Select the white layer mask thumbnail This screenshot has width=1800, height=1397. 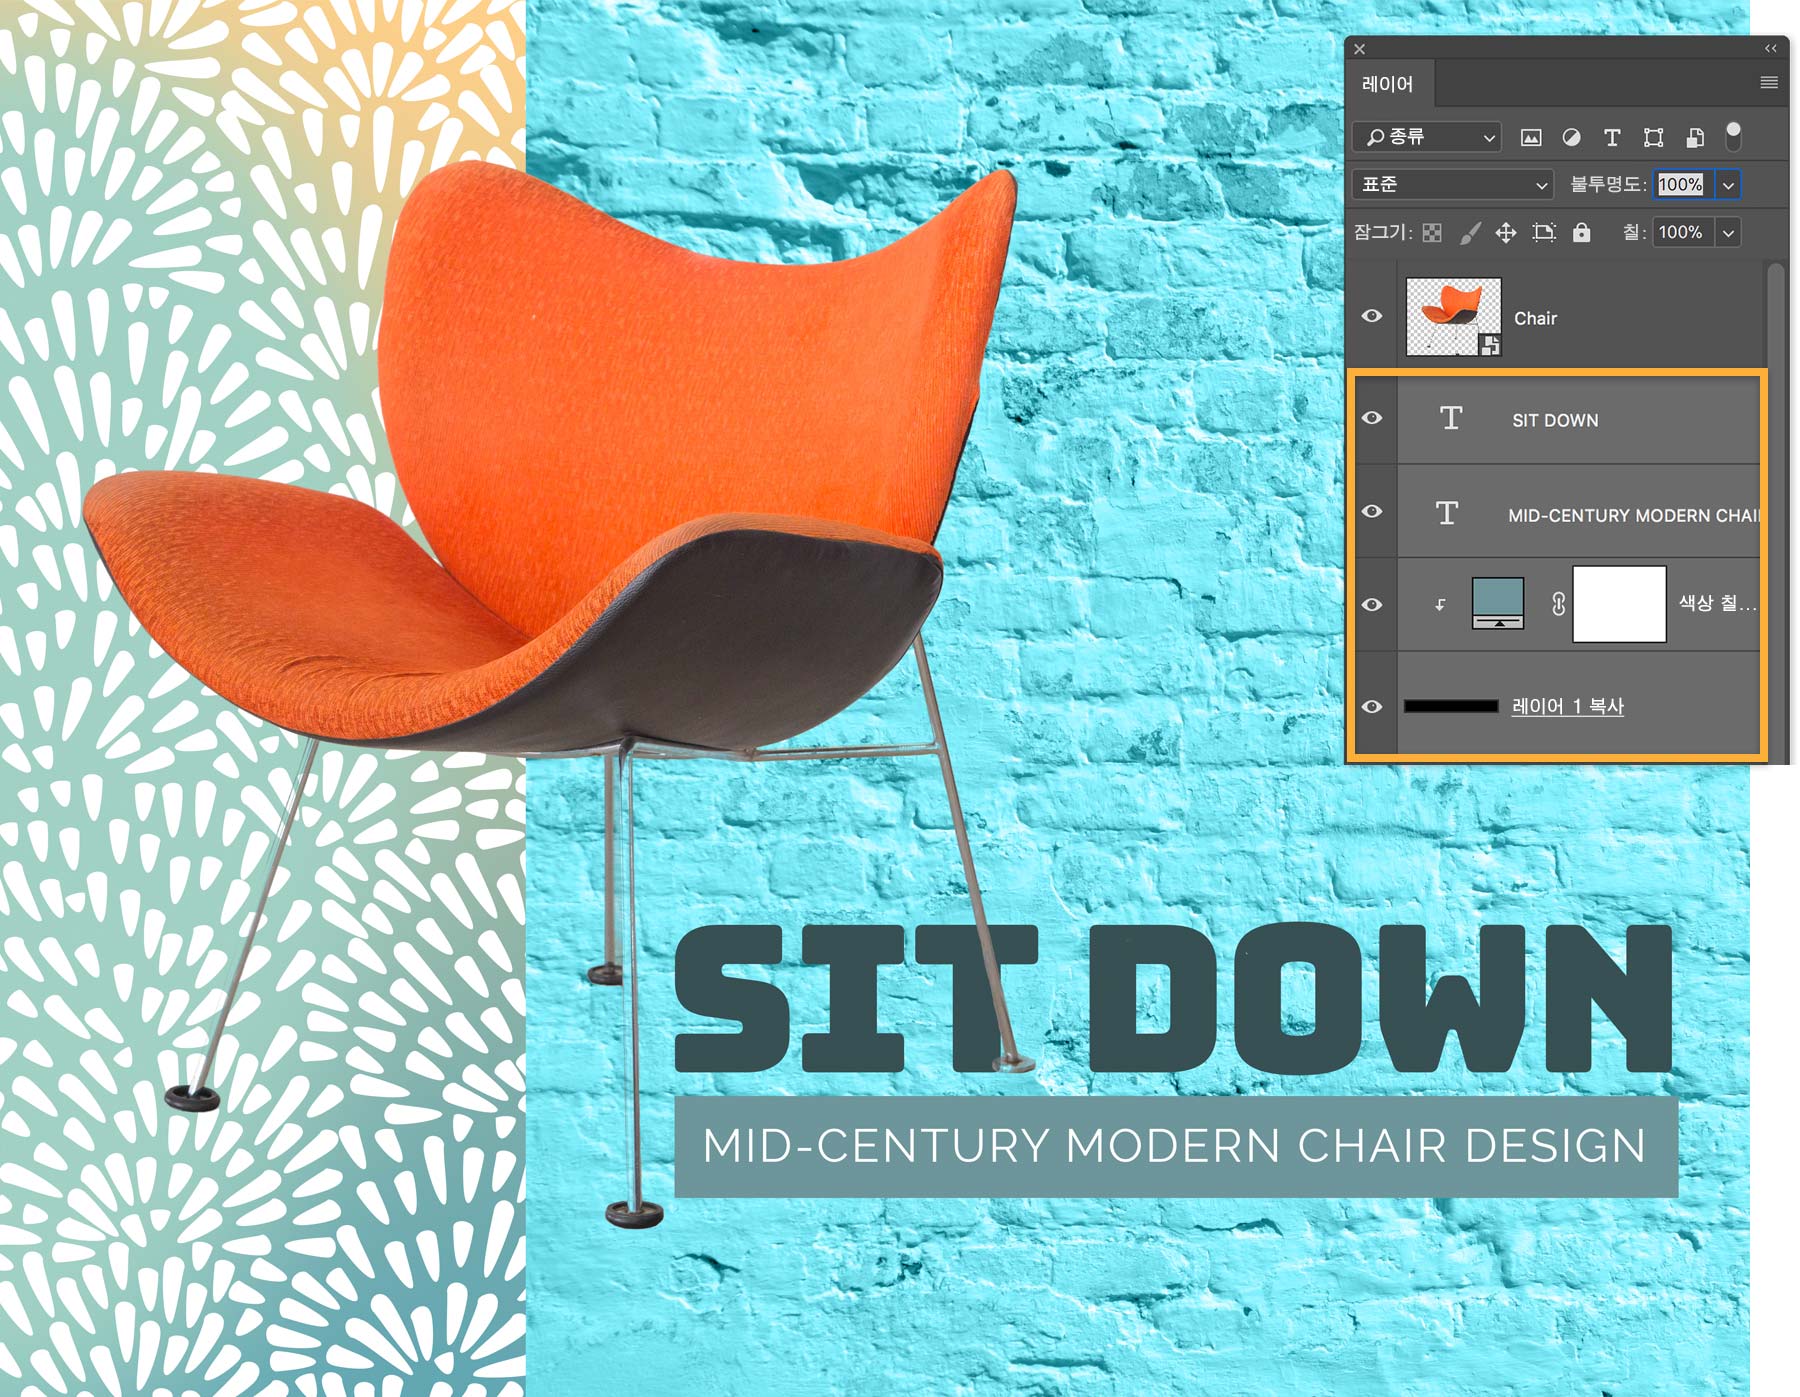pyautogui.click(x=1619, y=603)
